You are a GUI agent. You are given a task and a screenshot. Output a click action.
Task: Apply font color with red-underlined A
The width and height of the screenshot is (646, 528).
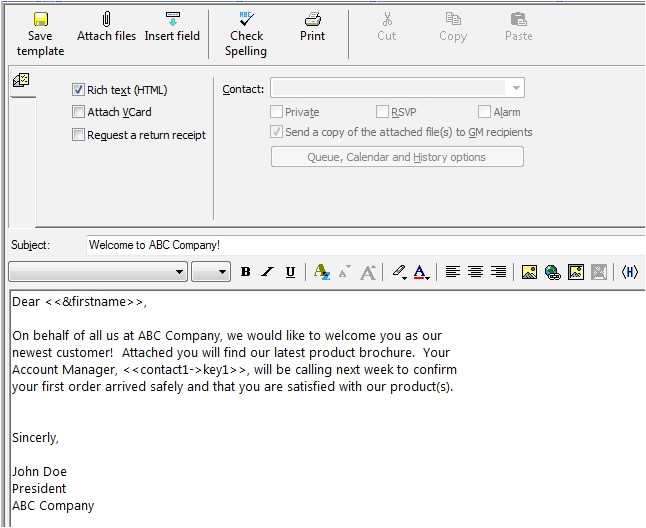click(419, 272)
